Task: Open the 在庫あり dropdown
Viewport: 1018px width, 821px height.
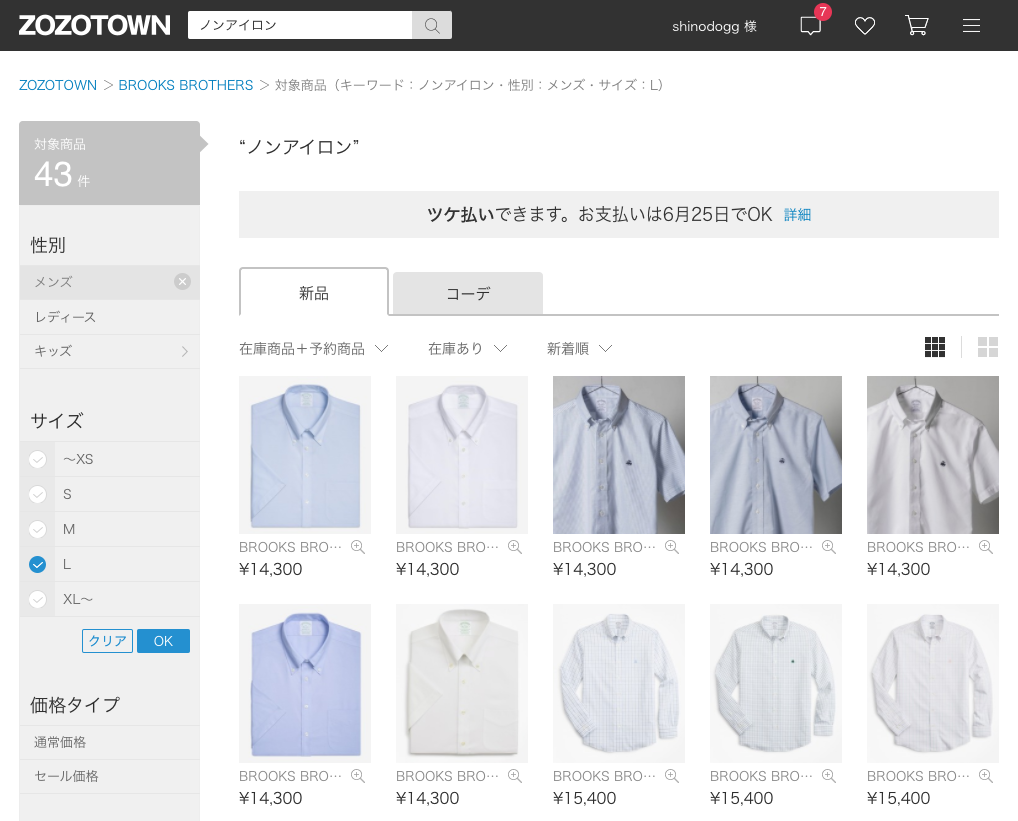Action: point(467,349)
